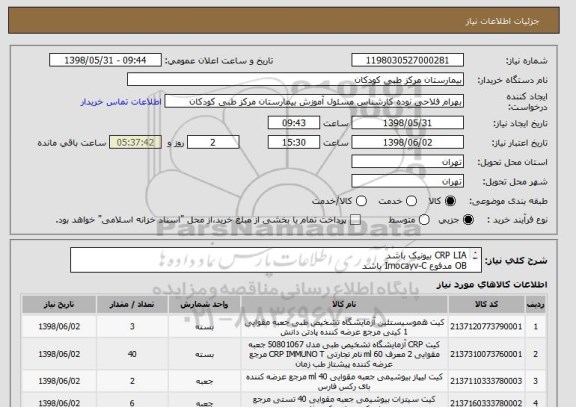Click the اطلاعات کالاهای مورد نیاز heading
This screenshot has height=407, width=576.
pyautogui.click(x=492, y=284)
